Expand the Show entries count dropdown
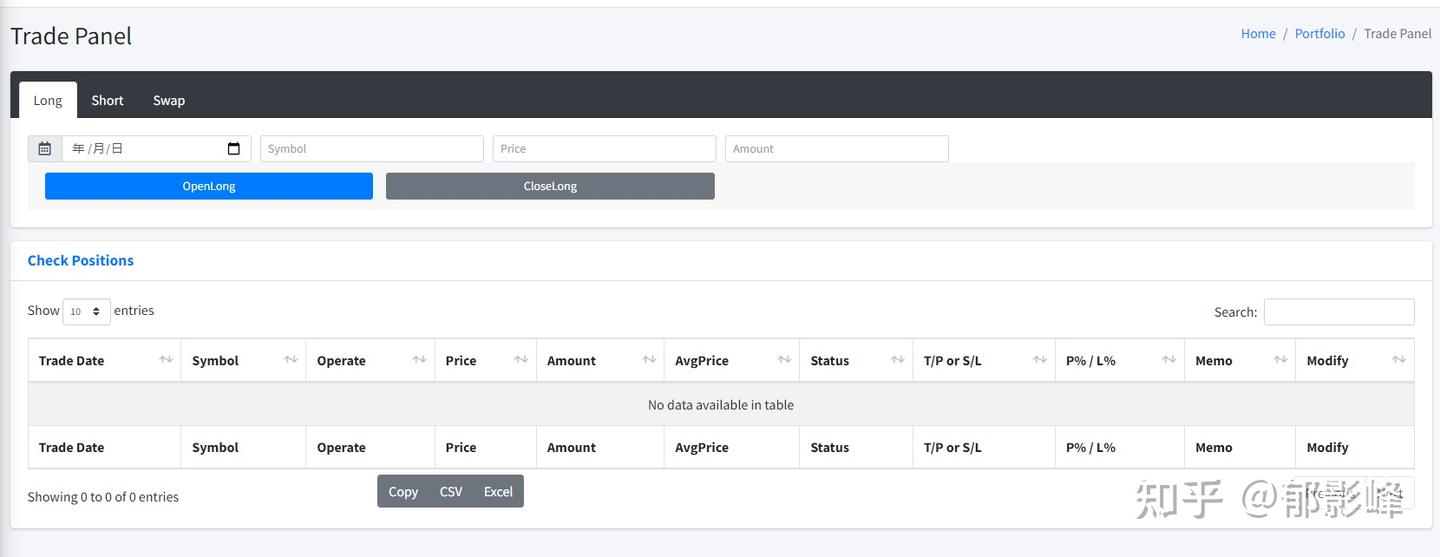This screenshot has width=1440, height=557. point(86,312)
